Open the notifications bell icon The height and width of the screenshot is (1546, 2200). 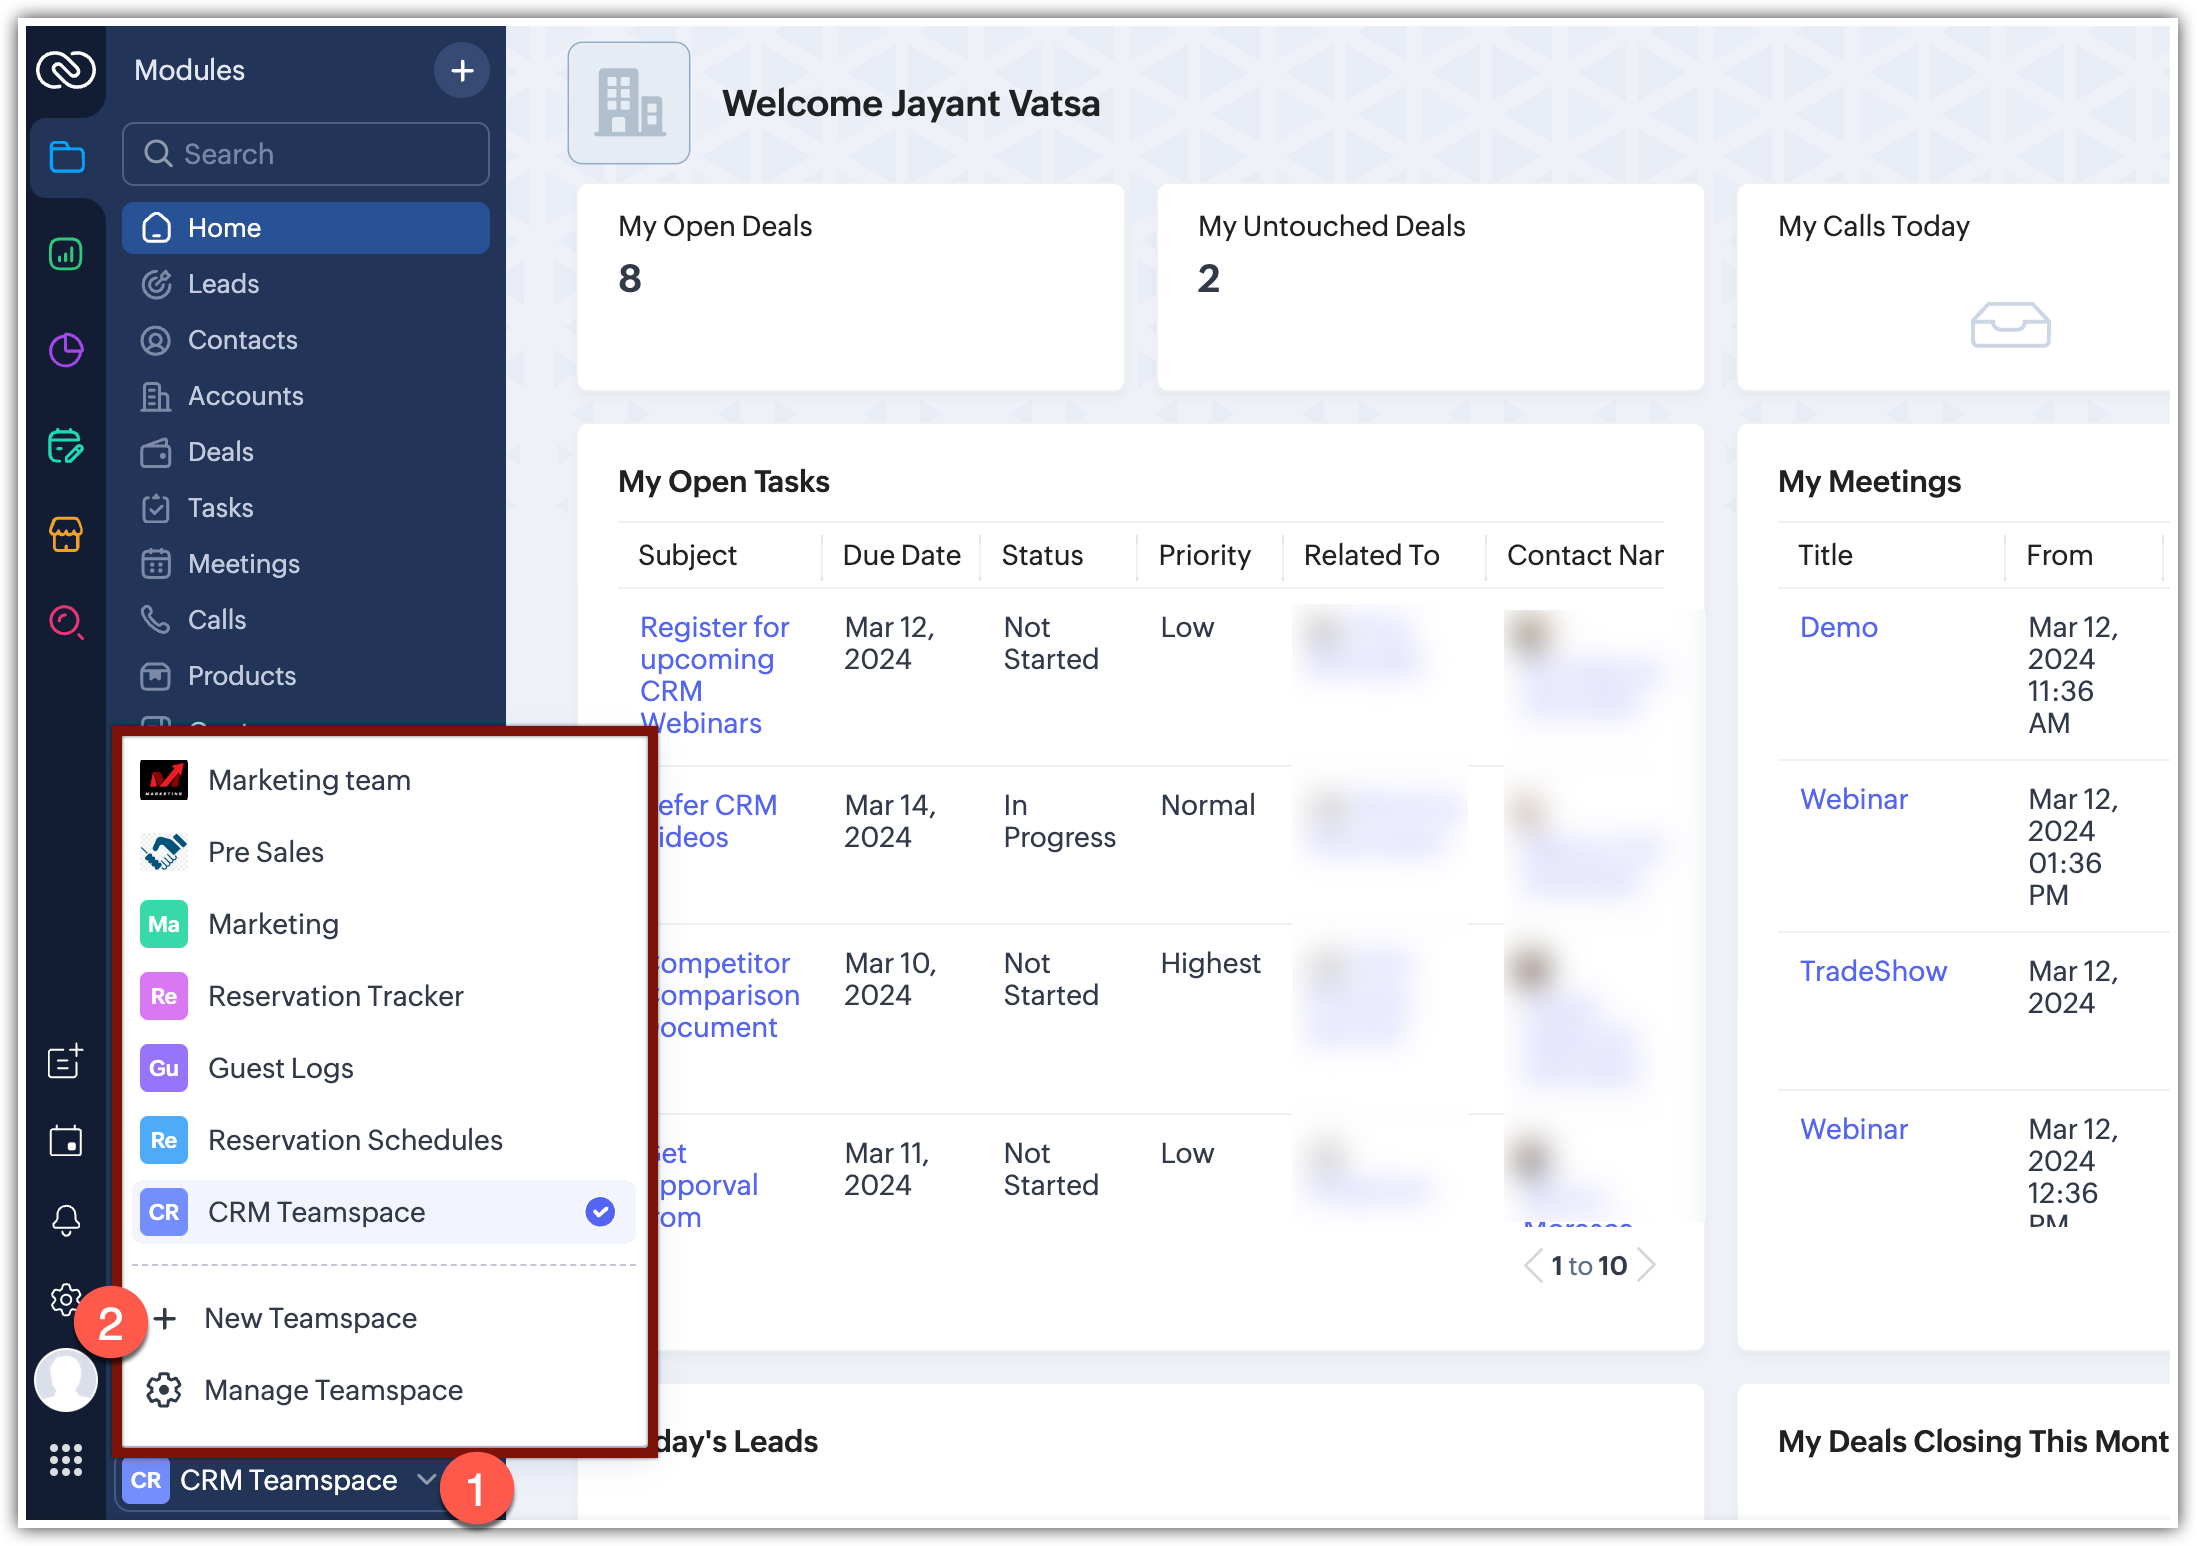(66, 1219)
